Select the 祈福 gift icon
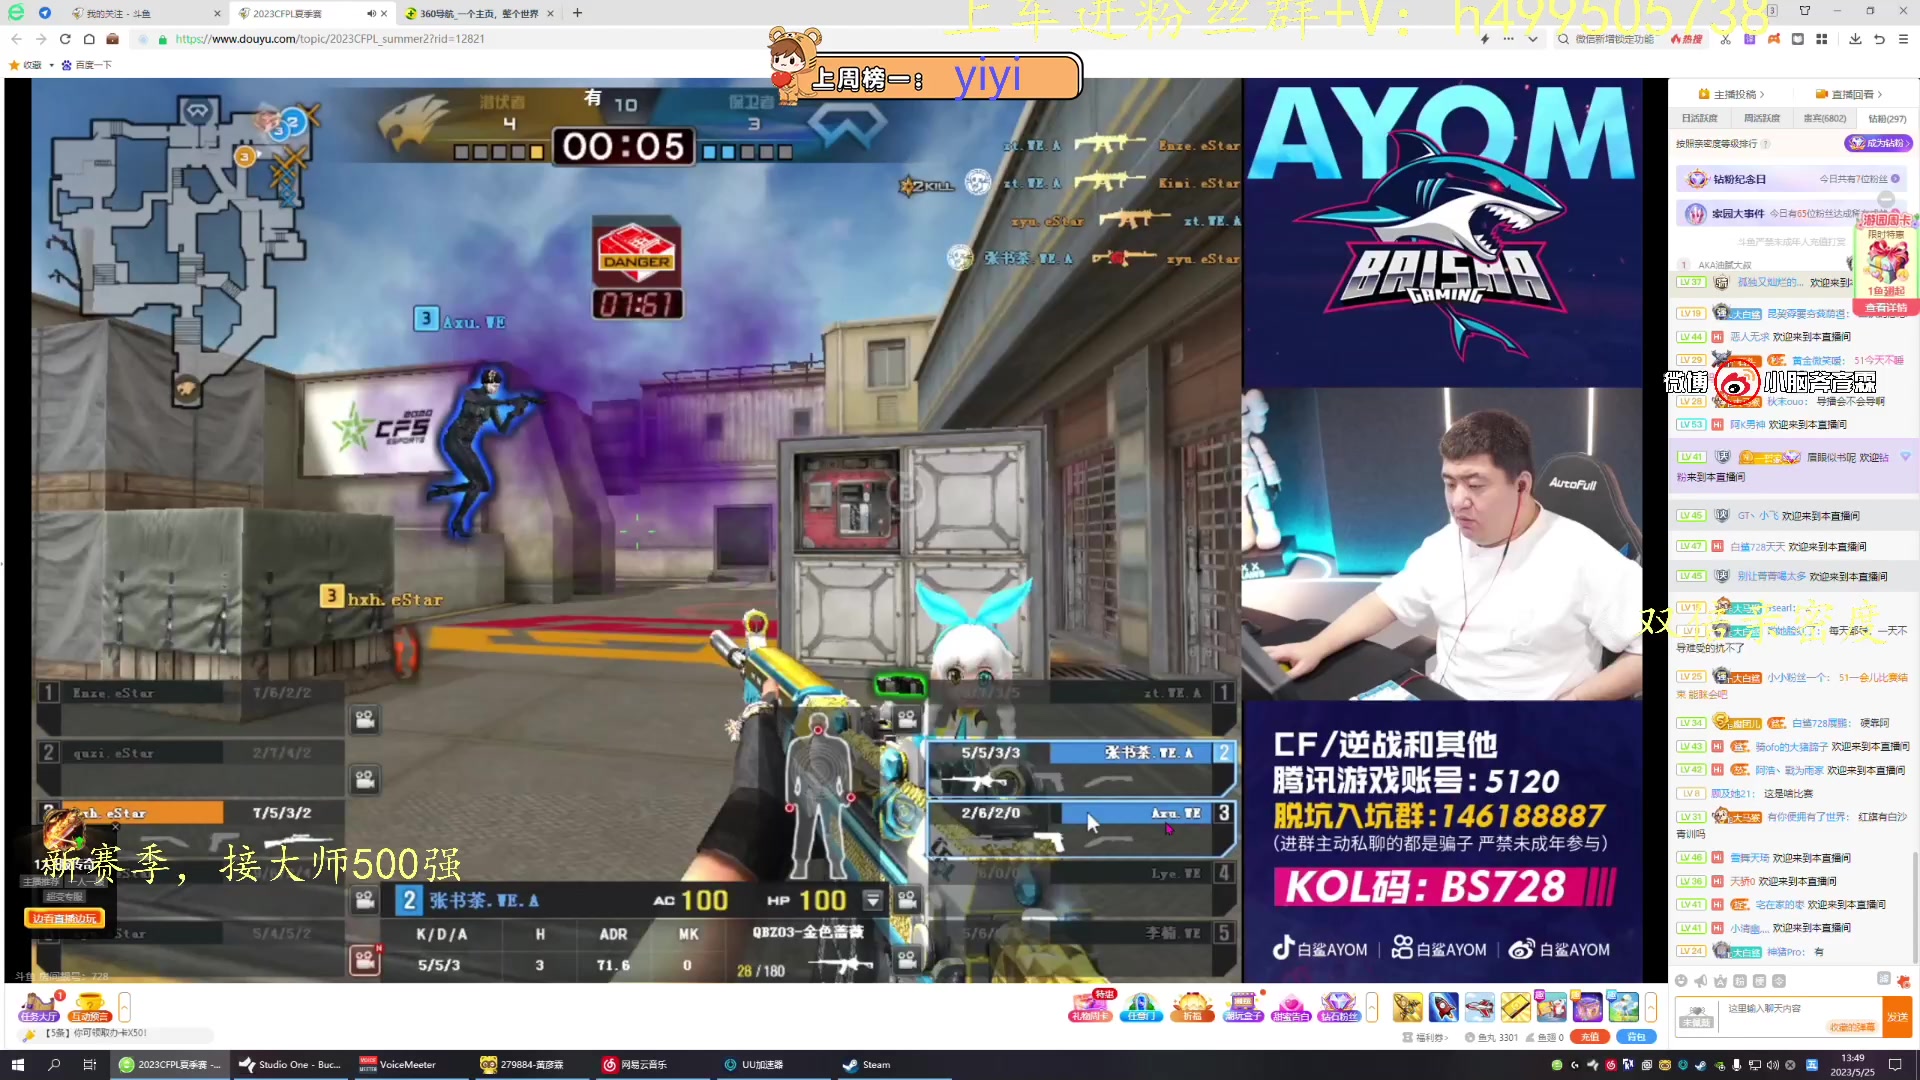1920x1080 pixels. tap(1192, 1006)
